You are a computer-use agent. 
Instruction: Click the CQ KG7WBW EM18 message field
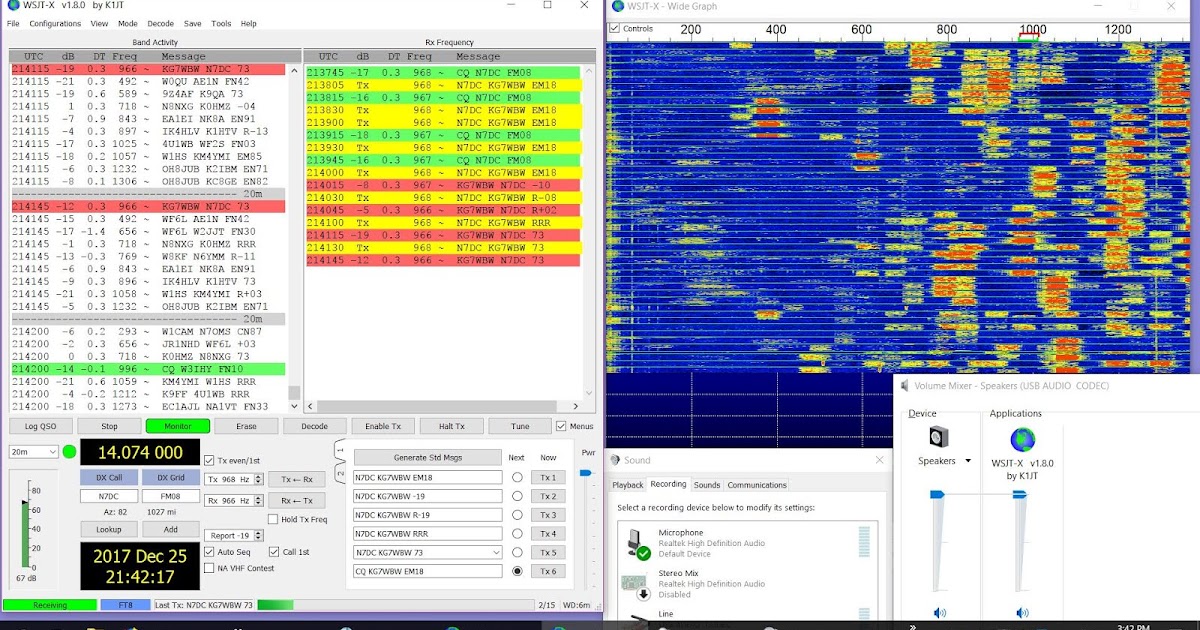coord(427,570)
